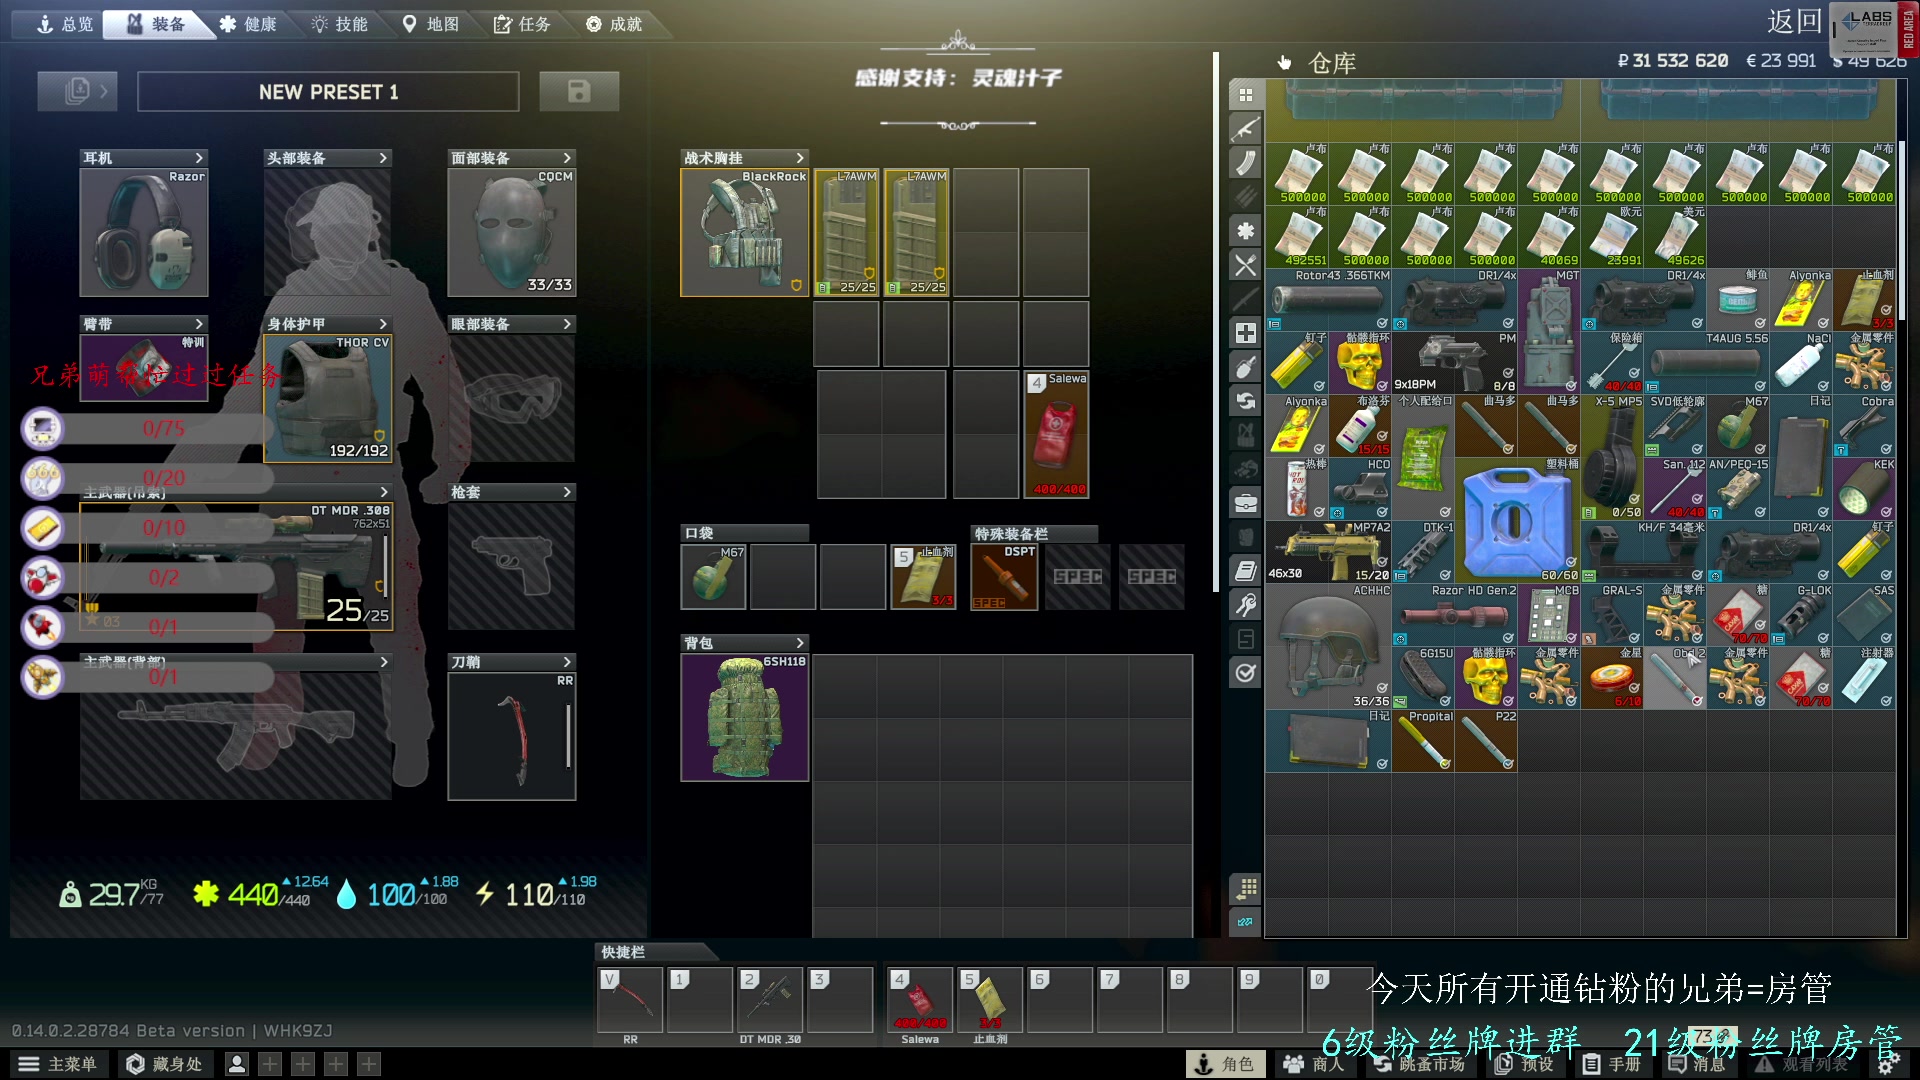Select the Propital injector in stash
1920x1080 pixels.
(x=1423, y=740)
